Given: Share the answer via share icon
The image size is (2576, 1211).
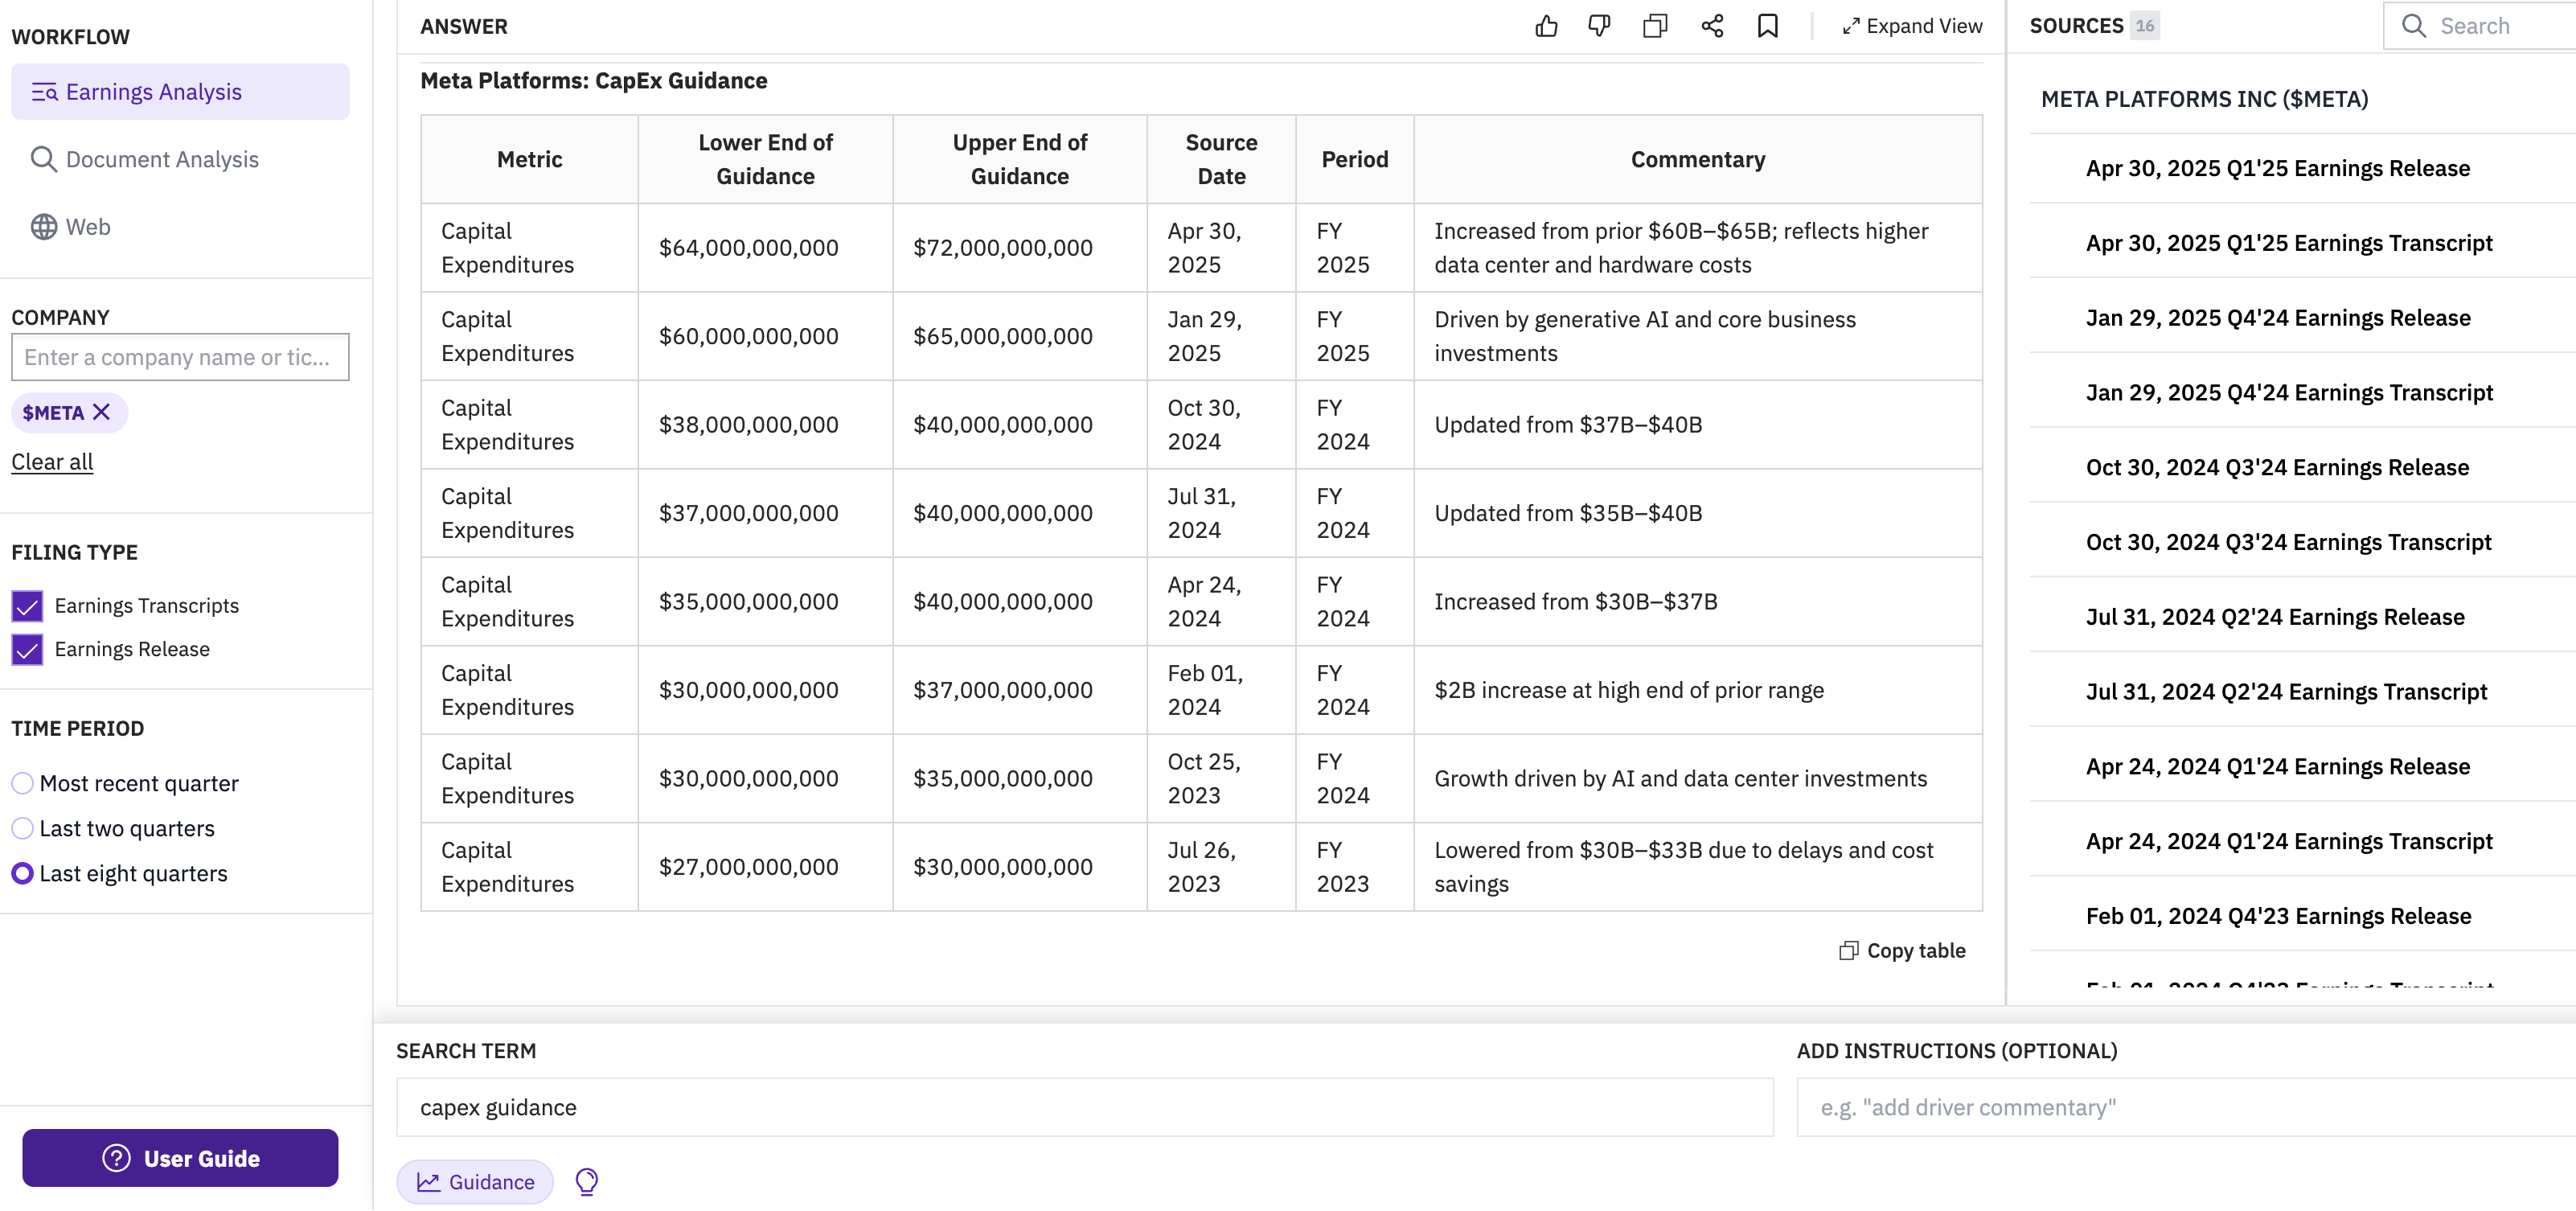Looking at the screenshot, I should (x=1712, y=26).
